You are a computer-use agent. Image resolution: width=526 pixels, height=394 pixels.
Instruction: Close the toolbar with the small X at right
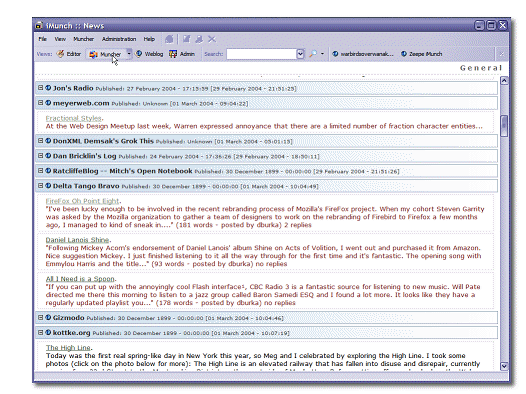pos(502,54)
